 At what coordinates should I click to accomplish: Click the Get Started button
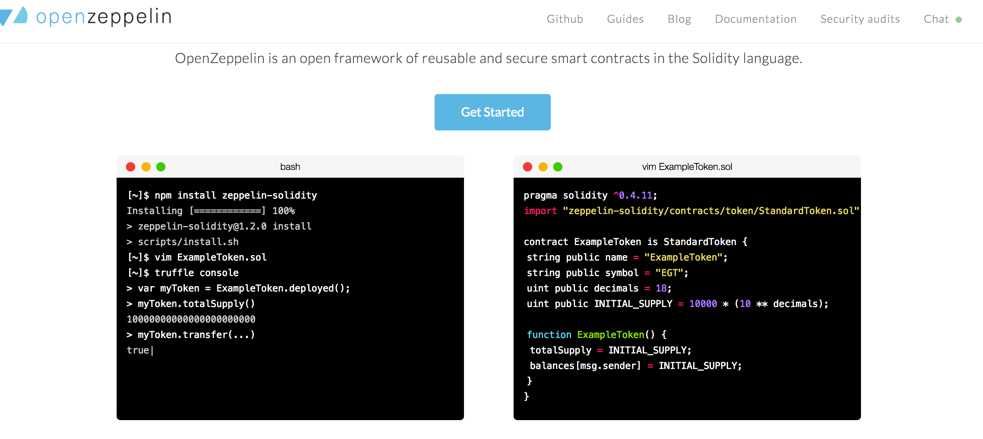pos(492,112)
